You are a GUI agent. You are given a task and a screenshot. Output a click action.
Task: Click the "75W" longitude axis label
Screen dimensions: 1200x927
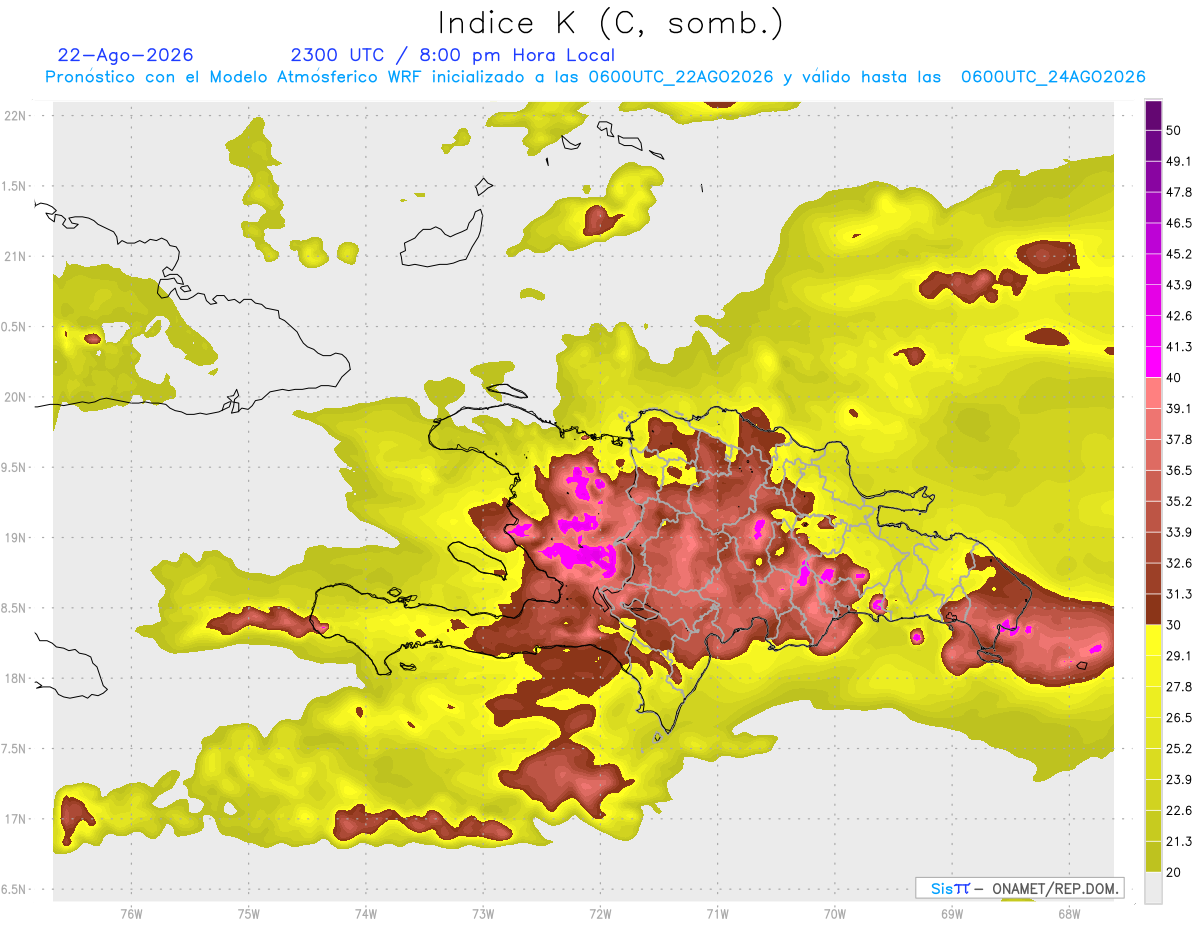[248, 913]
